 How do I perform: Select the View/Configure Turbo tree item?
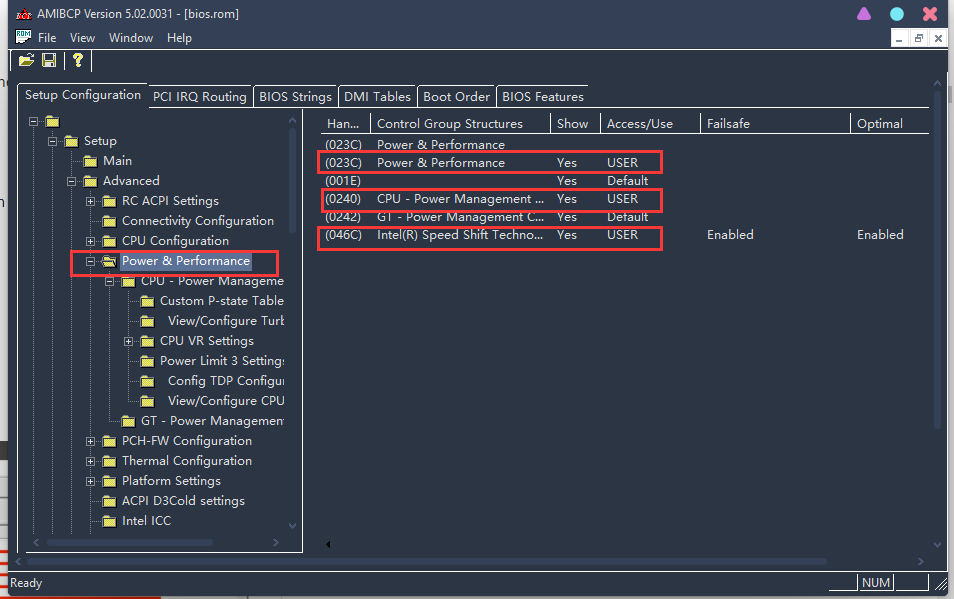click(x=226, y=321)
